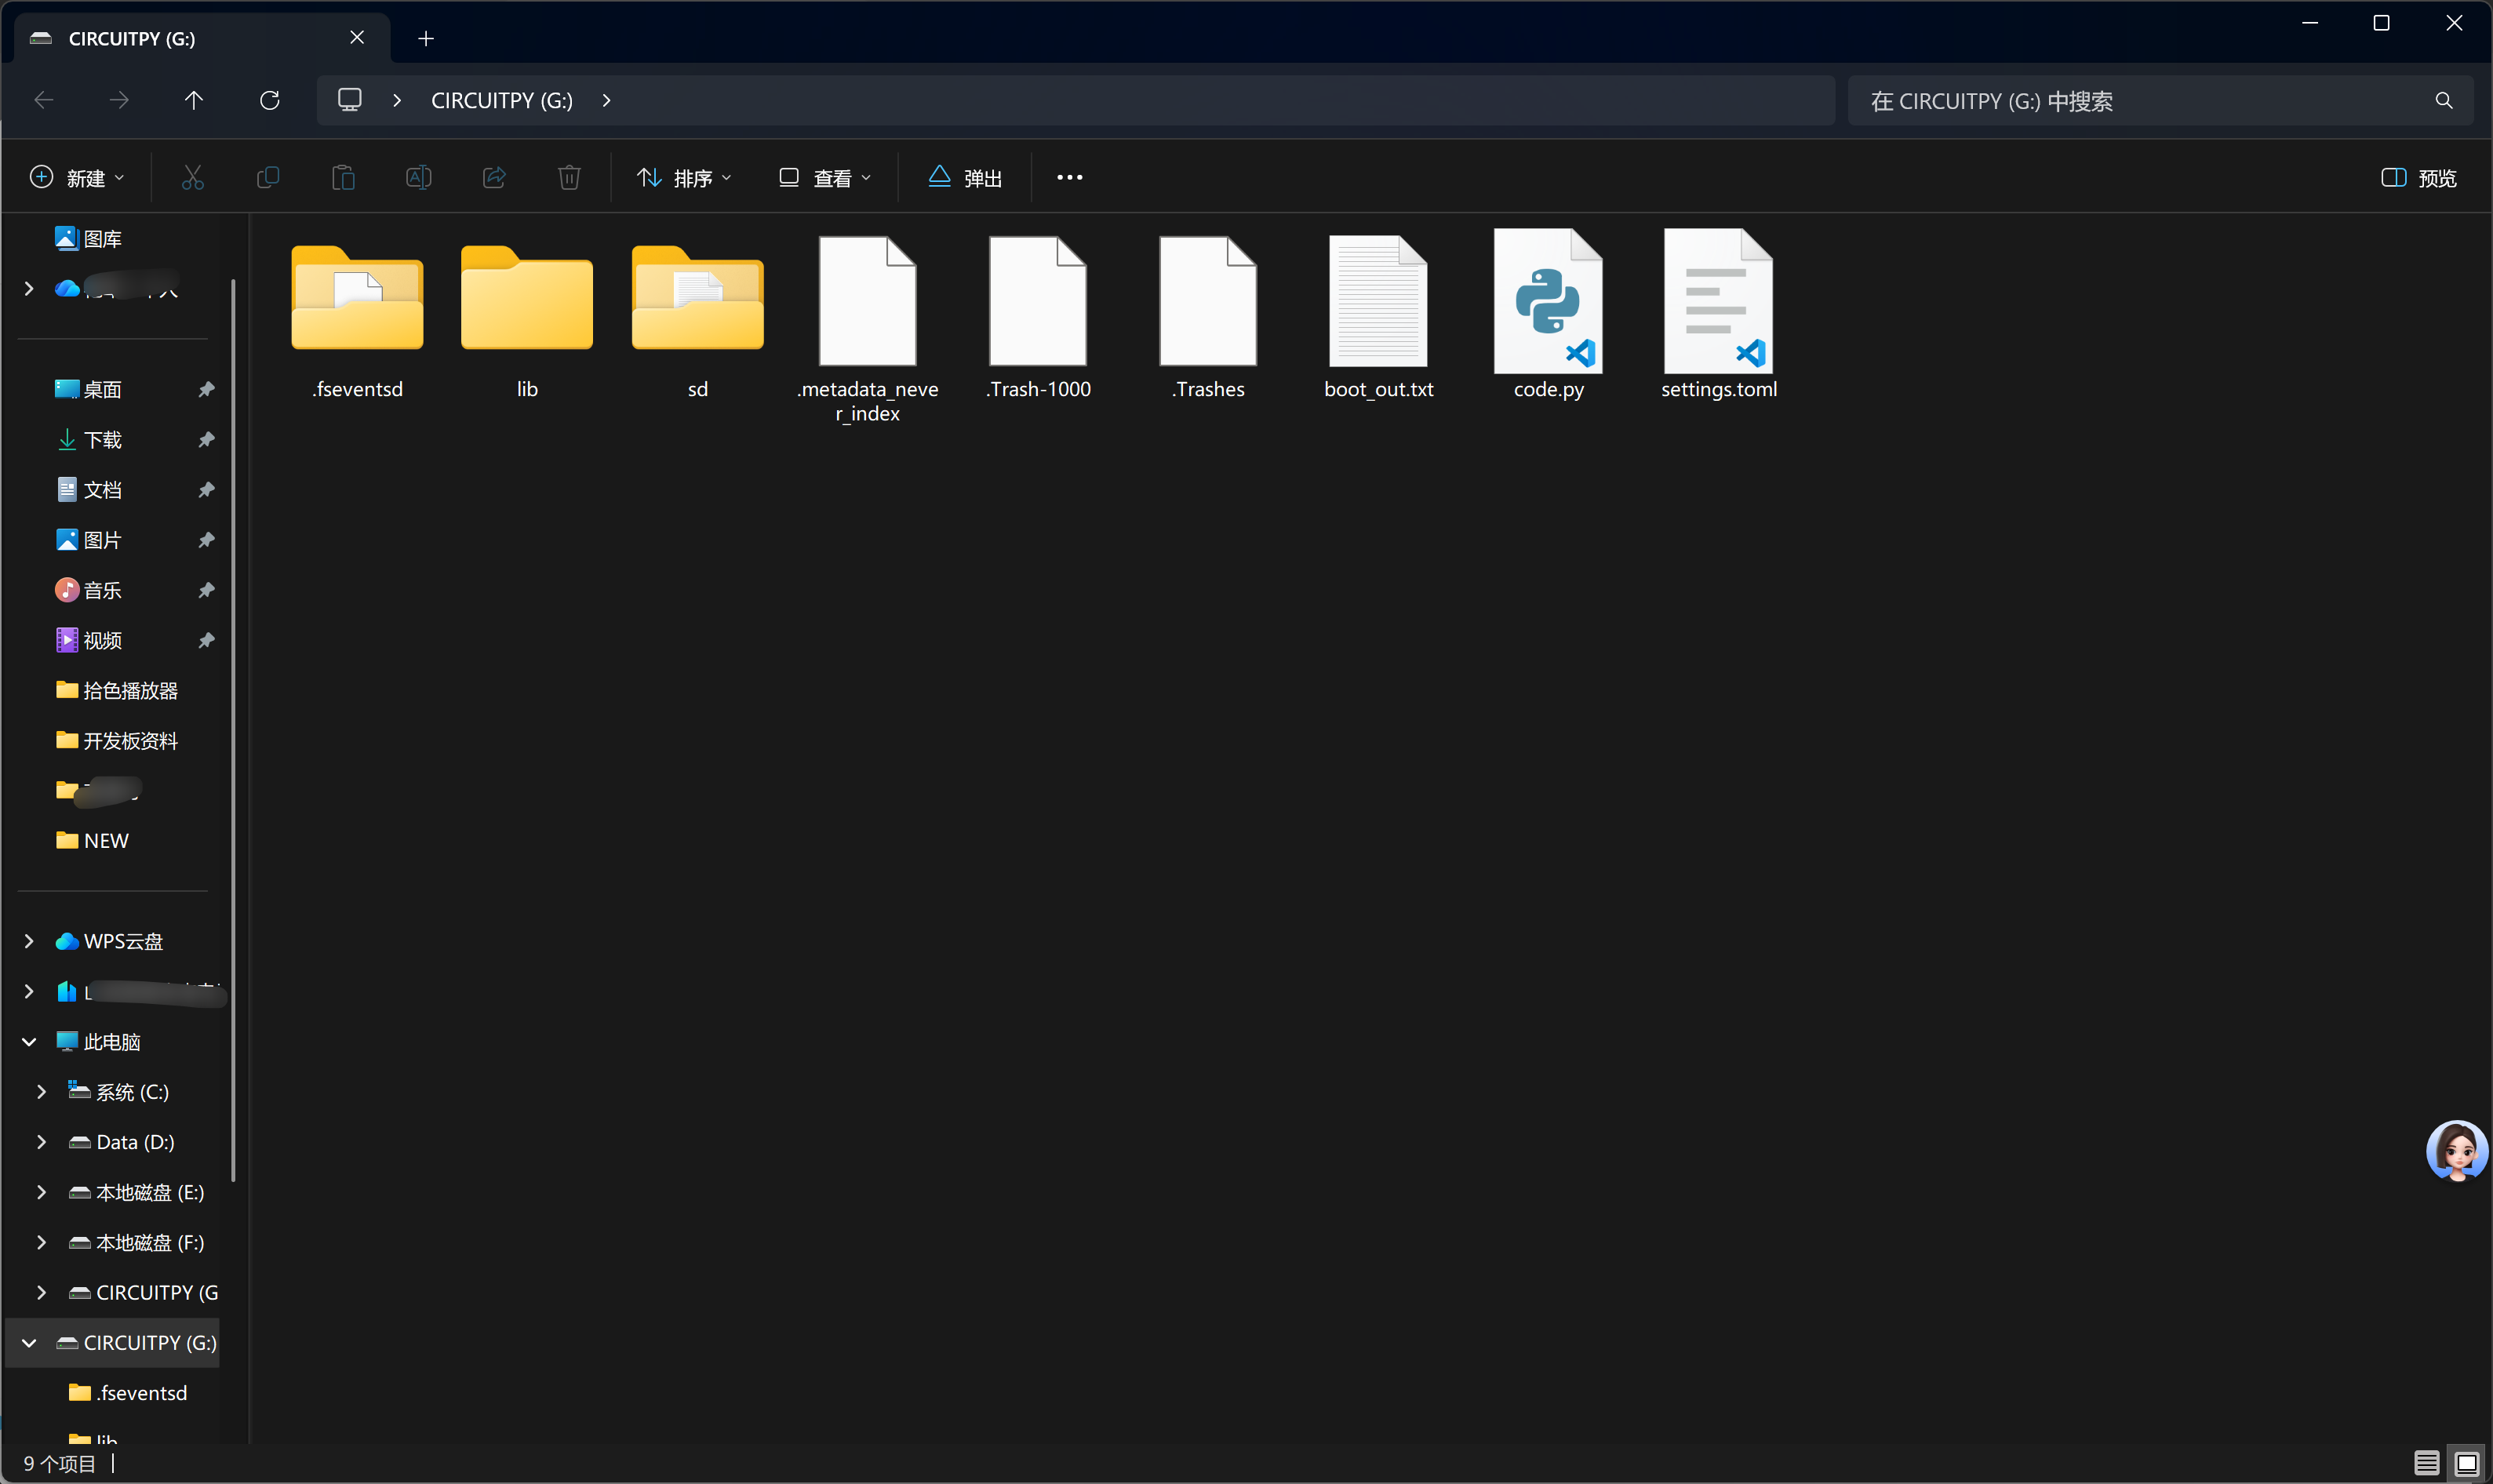This screenshot has height=1484, width=2493.
Task: Click the Refresh icon beside address bar
Action: pos(269,100)
